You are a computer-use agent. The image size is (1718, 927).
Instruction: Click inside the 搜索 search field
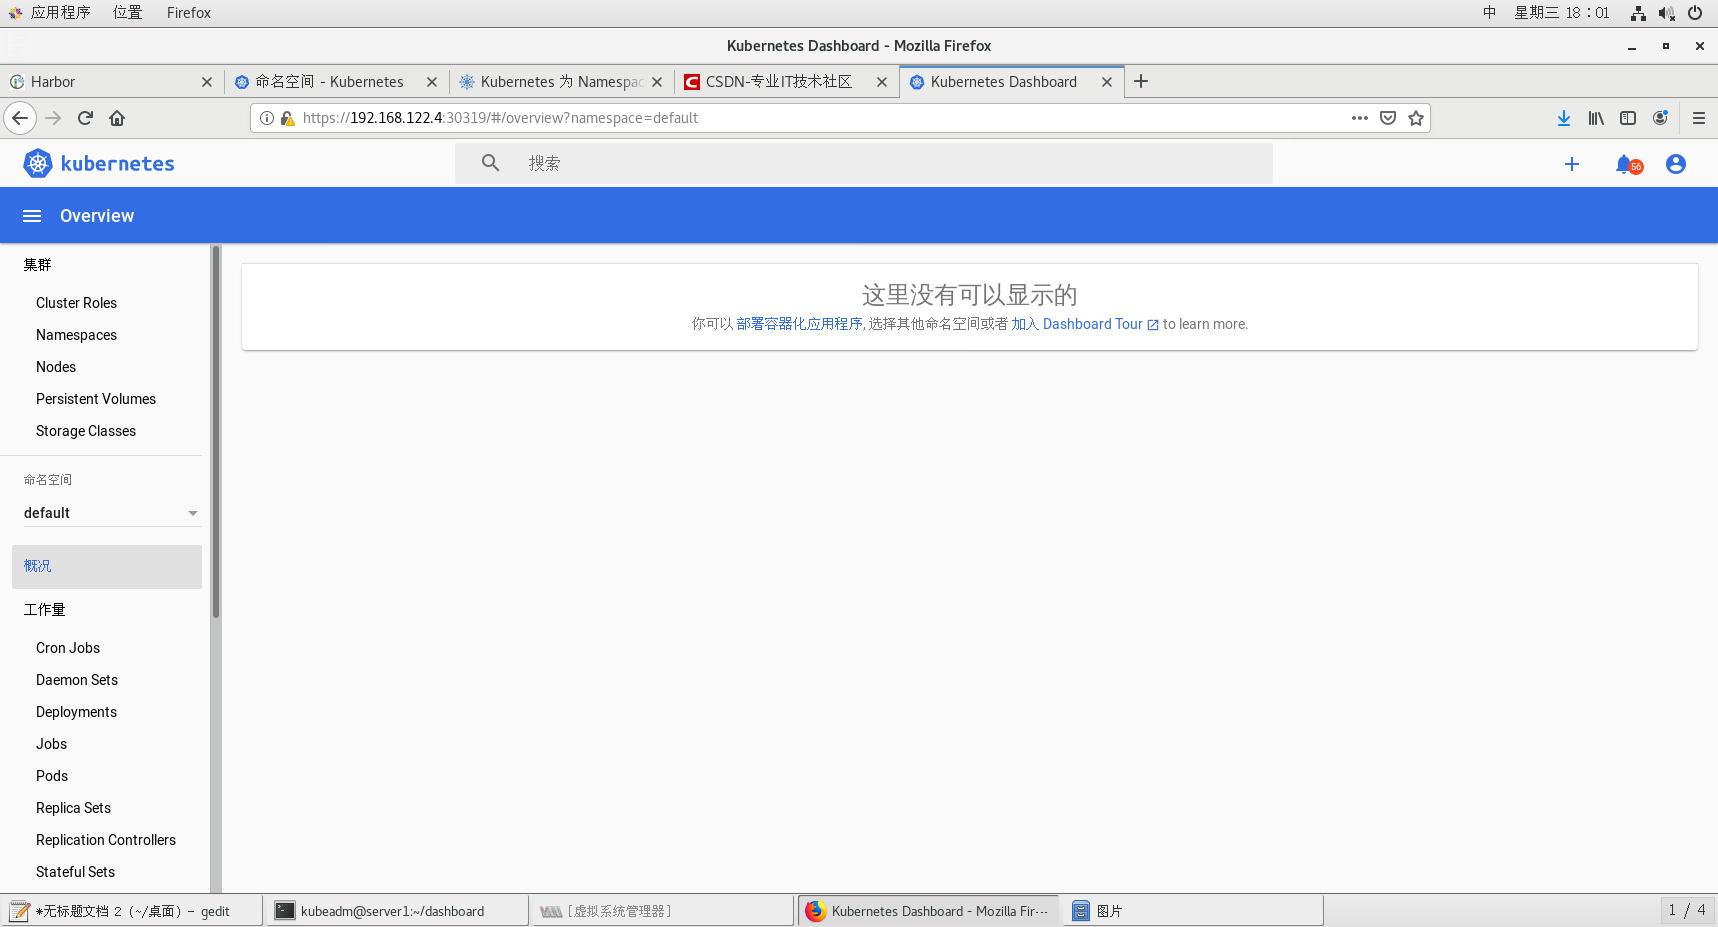pyautogui.click(x=700, y=163)
